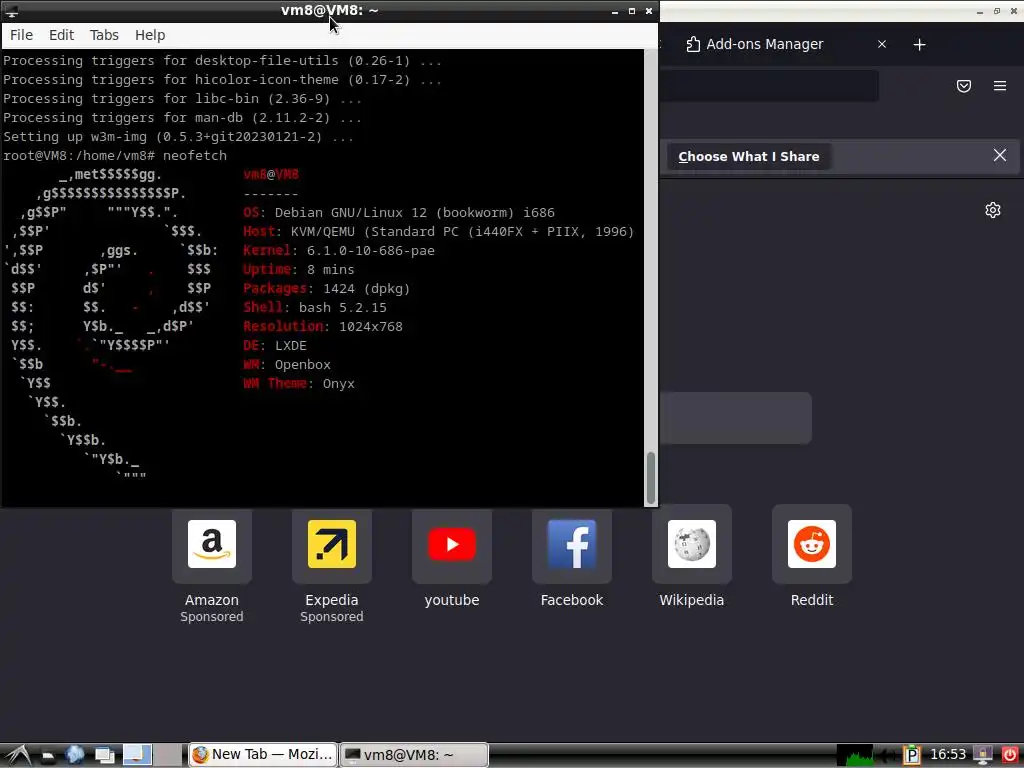The height and width of the screenshot is (768, 1024).
Task: Open the Help menu in terminal
Action: pyautogui.click(x=150, y=35)
